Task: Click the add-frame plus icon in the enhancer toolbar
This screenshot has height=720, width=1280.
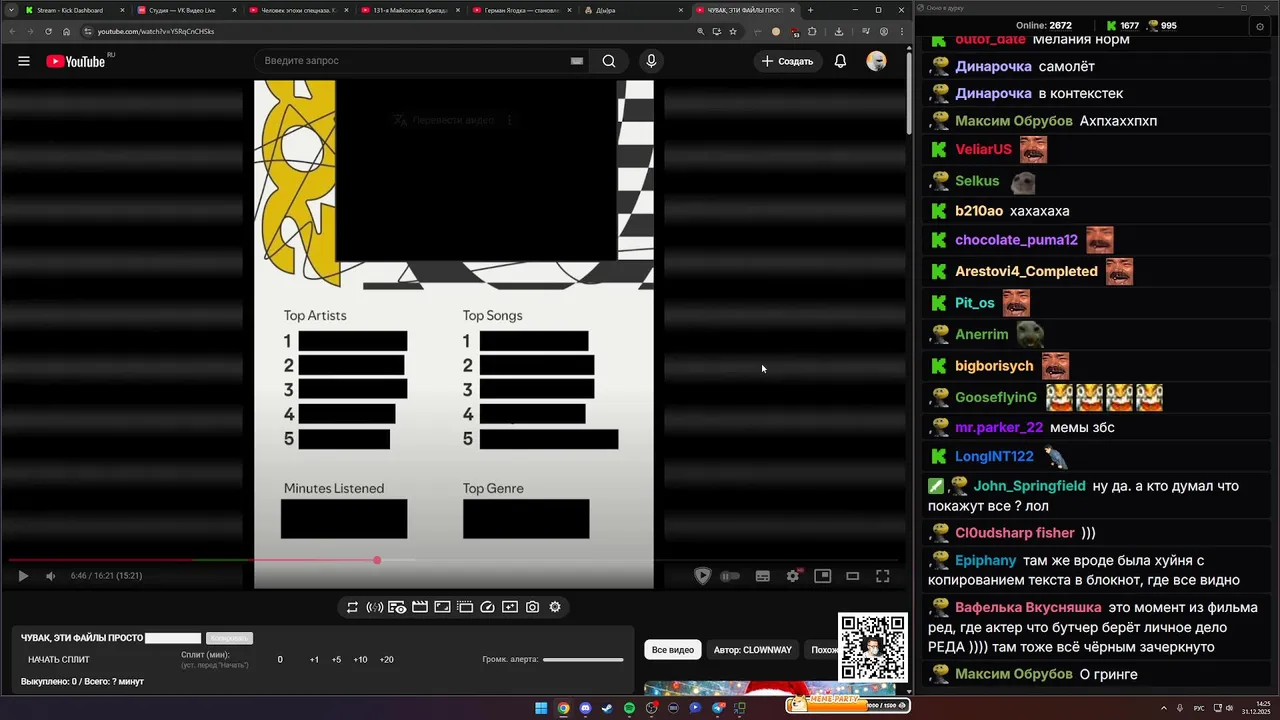Action: pyautogui.click(x=510, y=607)
